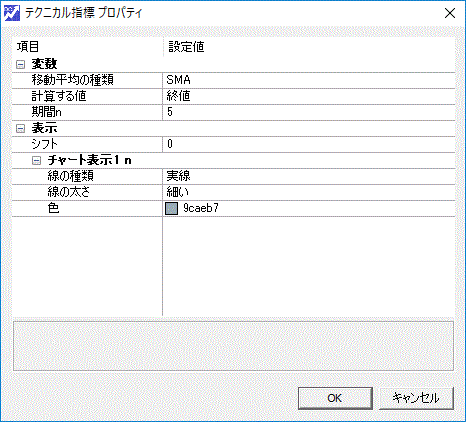Image resolution: width=466 pixels, height=422 pixels.
Task: Select the 移動平均の種類 row label
Action: pyautogui.click(x=73, y=80)
